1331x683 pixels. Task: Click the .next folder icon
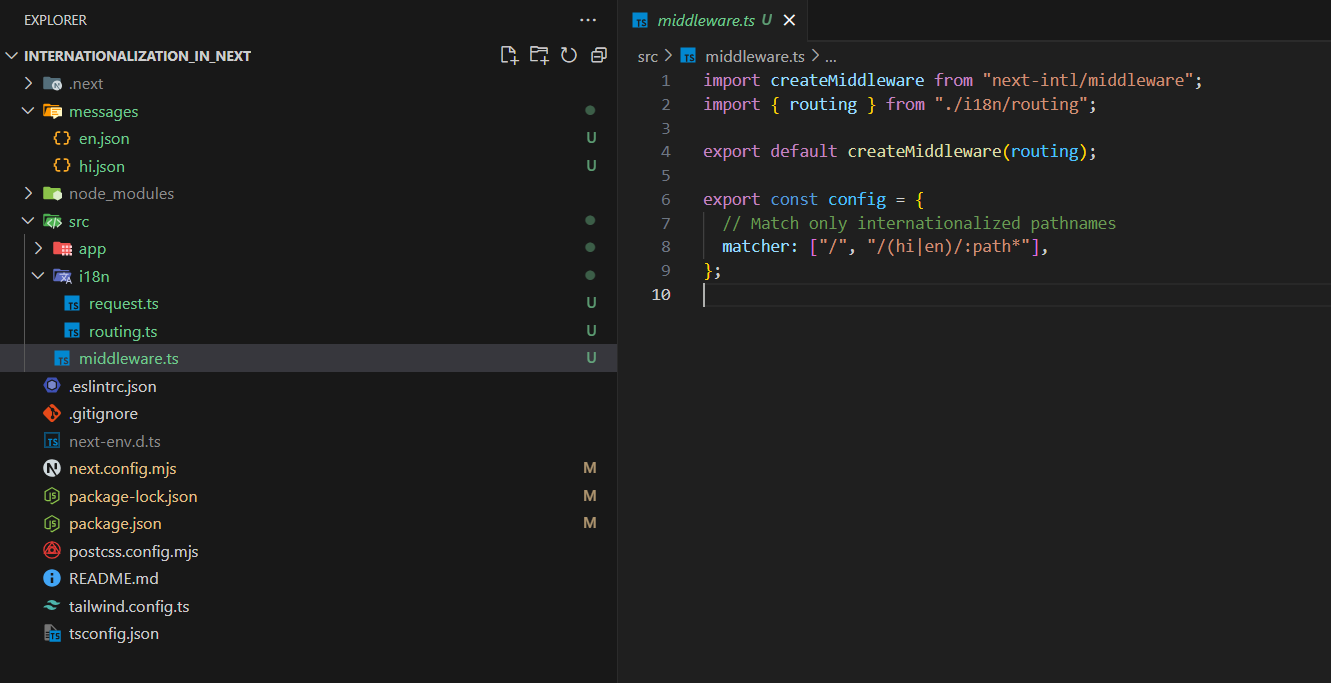pos(52,84)
